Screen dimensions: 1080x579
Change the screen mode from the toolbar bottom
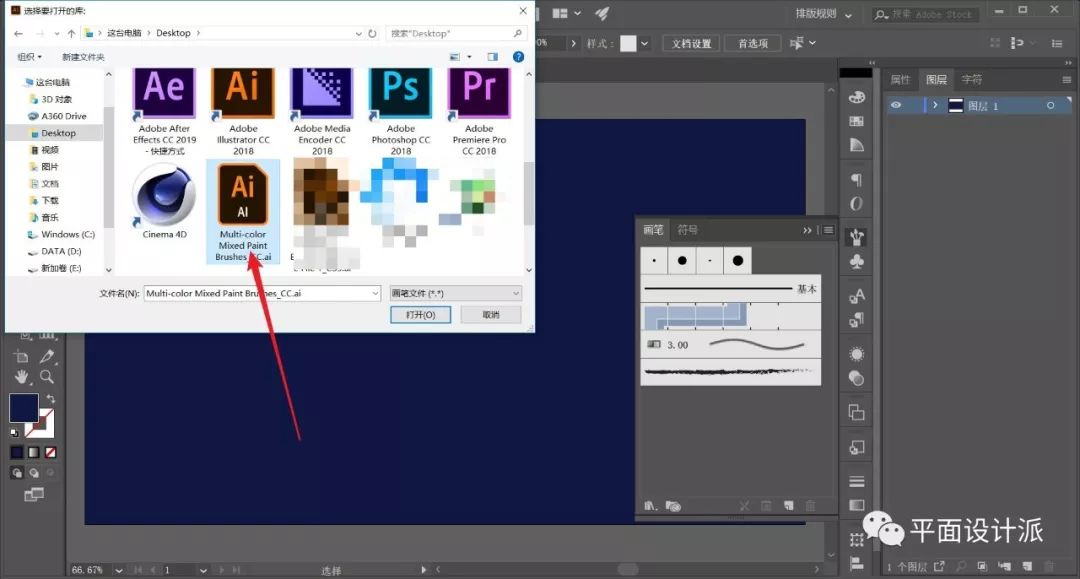(34, 494)
